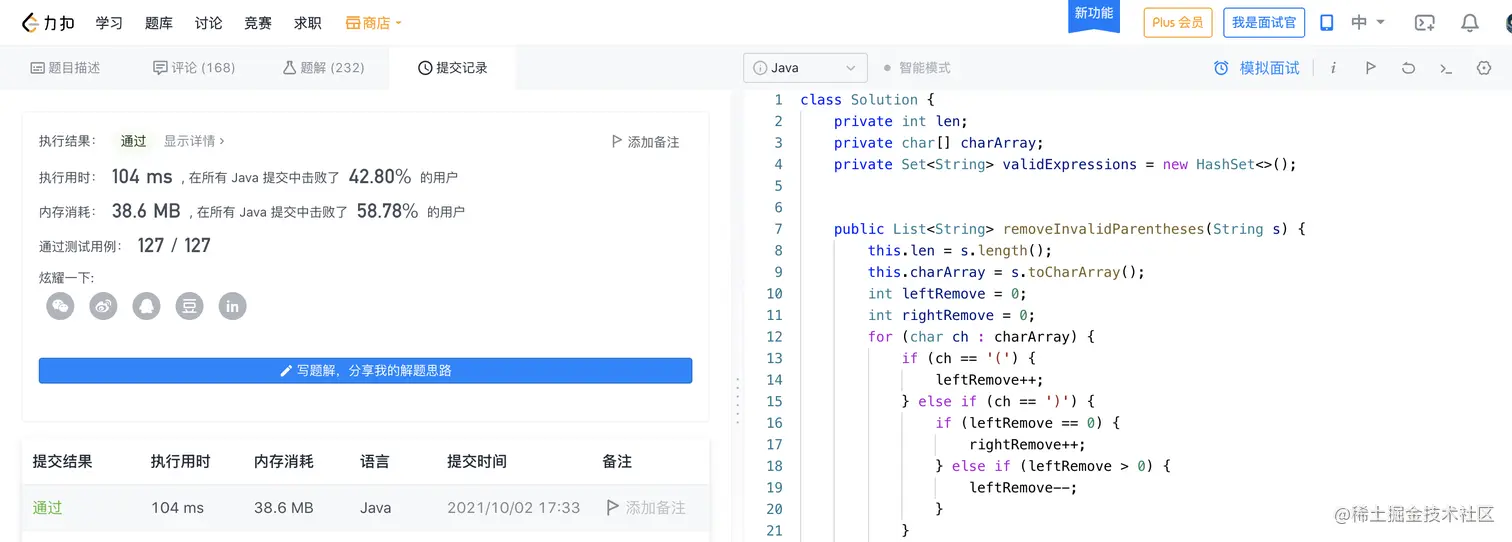The width and height of the screenshot is (1512, 542).
Task: Click 添加备注 beside 执行结果
Action: (645, 142)
